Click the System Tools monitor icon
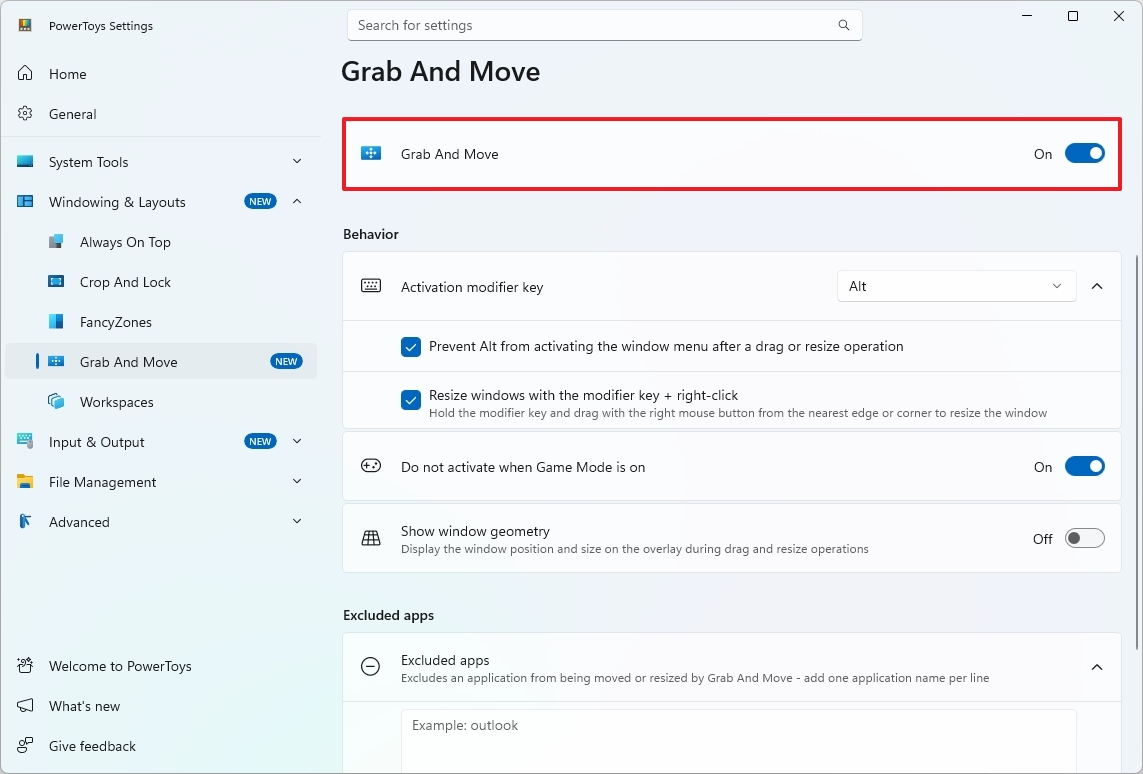The width and height of the screenshot is (1143, 774). (x=25, y=161)
